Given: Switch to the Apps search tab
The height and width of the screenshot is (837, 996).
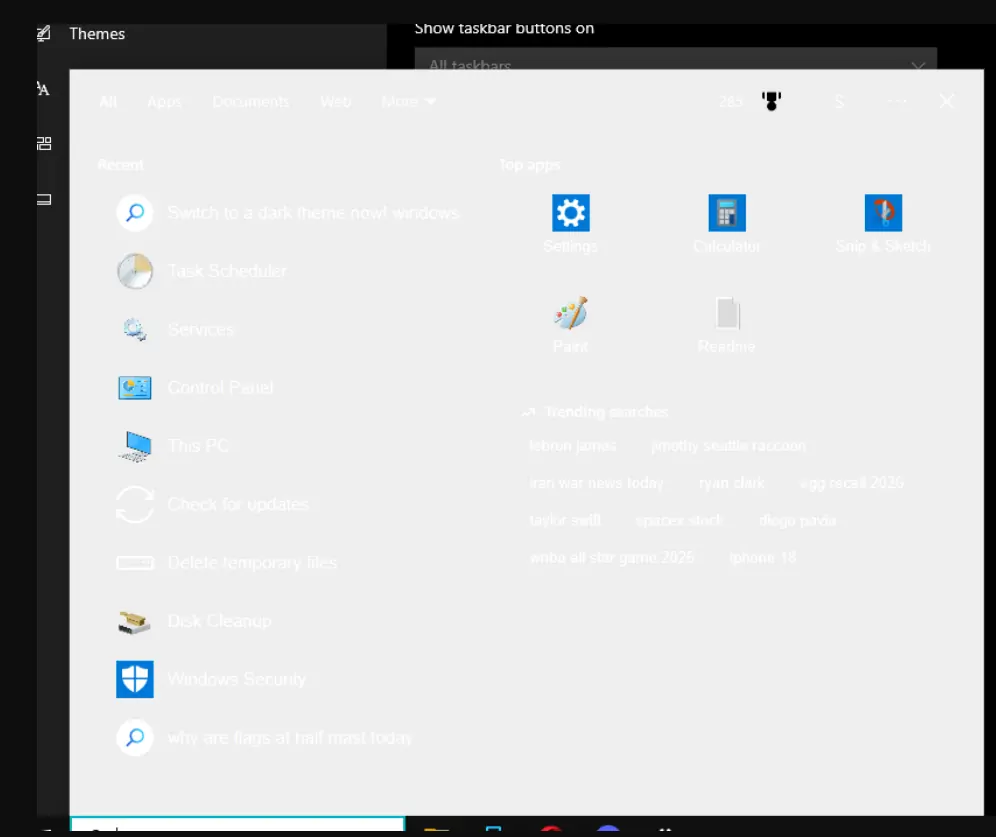Looking at the screenshot, I should 165,102.
